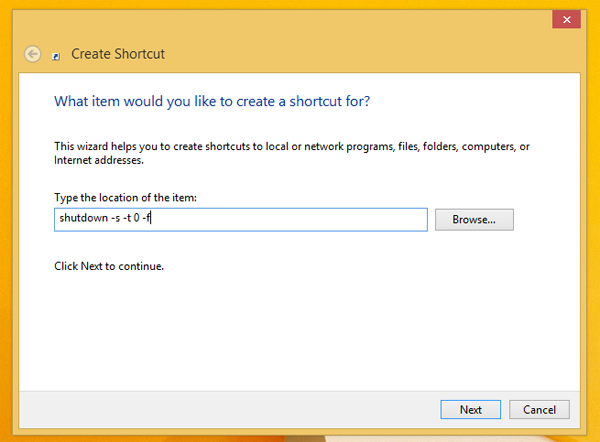Screen dimensions: 600x442
Task: Click the 'Internet addresses.' description line
Action: click(99, 159)
